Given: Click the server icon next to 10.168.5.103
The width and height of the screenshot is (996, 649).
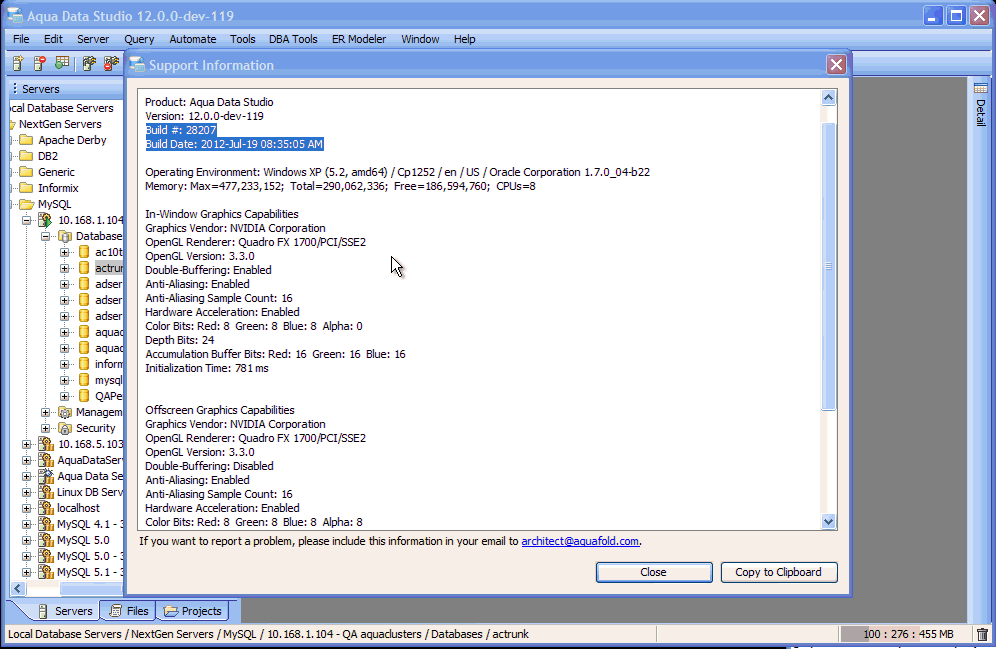Looking at the screenshot, I should pyautogui.click(x=46, y=444).
